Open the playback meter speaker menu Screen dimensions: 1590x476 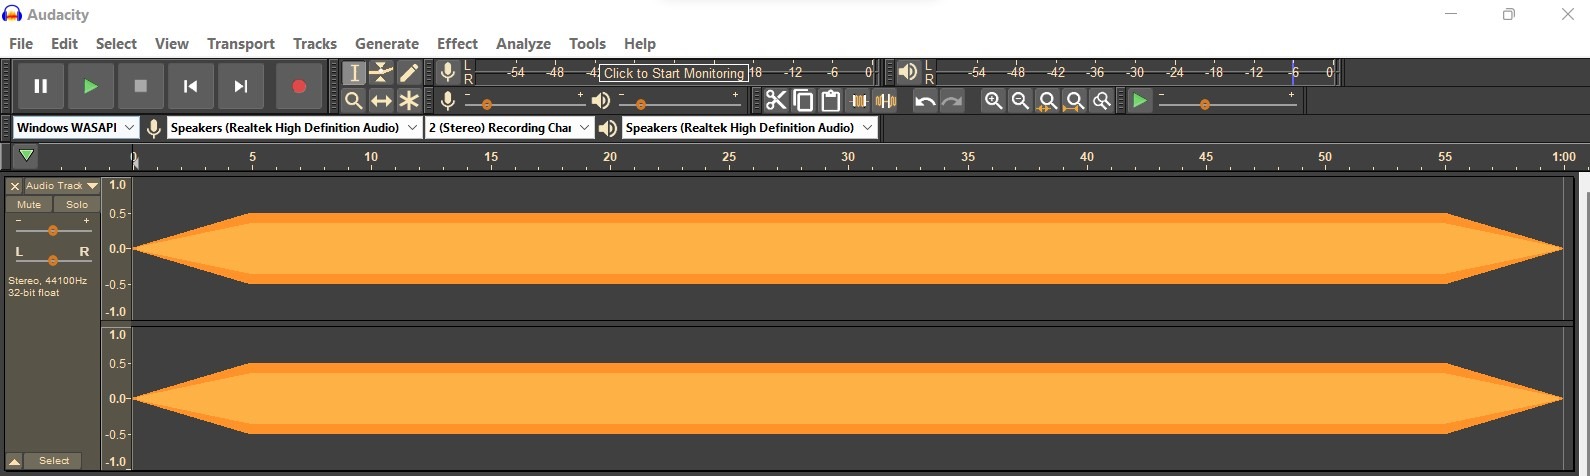point(908,72)
